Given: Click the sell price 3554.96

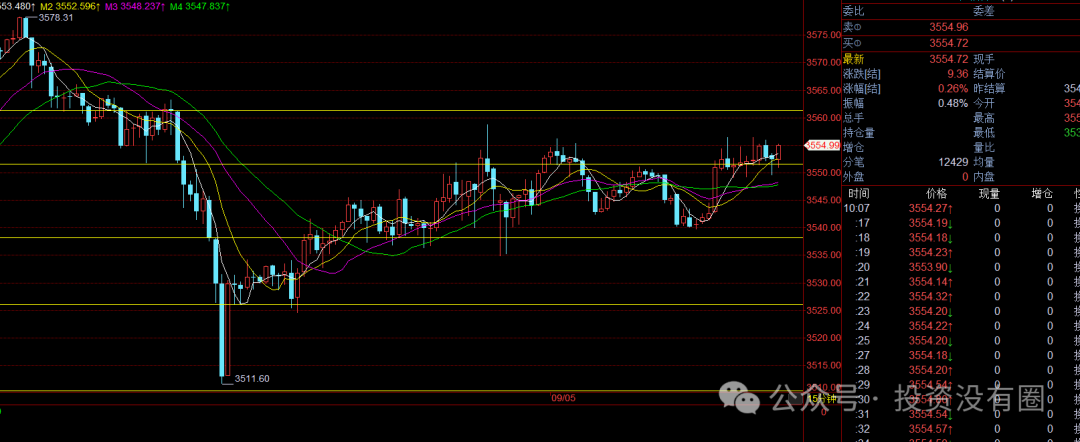Looking at the screenshot, I should tap(948, 28).
